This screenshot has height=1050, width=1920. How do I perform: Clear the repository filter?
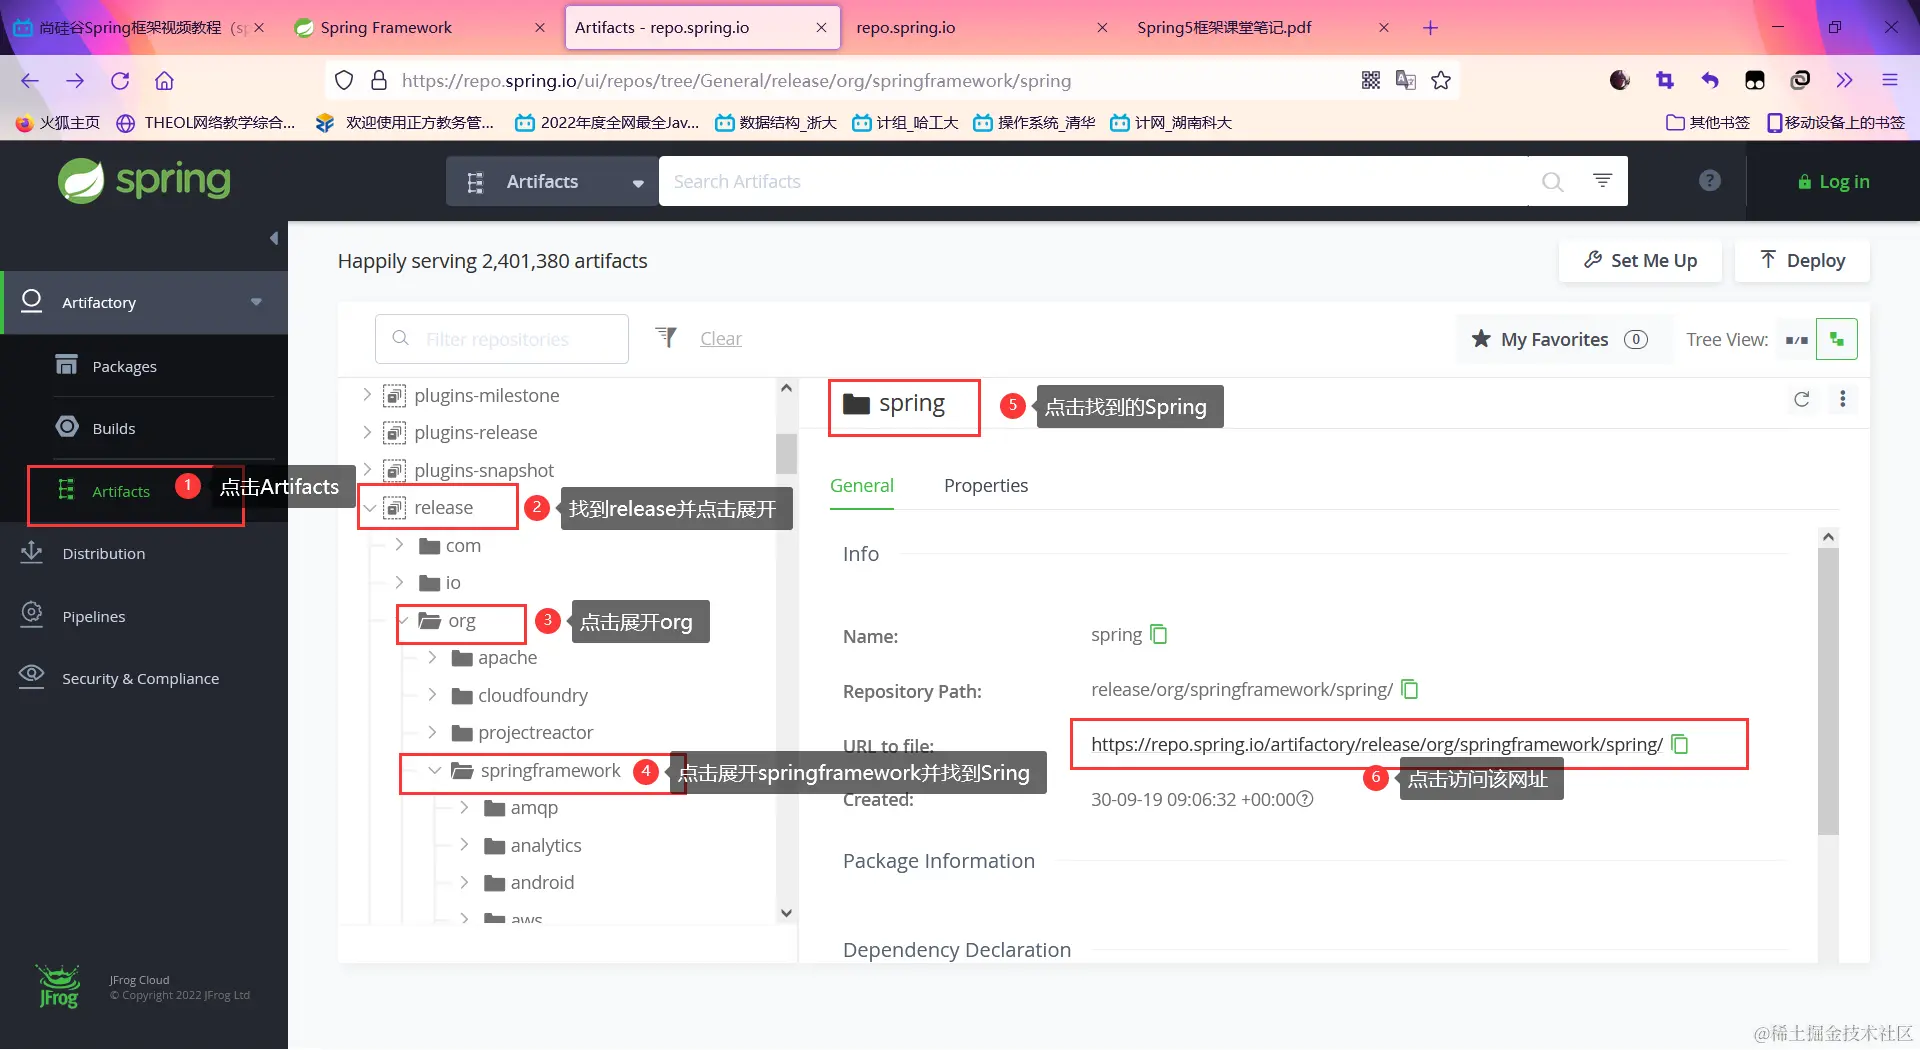coord(720,339)
